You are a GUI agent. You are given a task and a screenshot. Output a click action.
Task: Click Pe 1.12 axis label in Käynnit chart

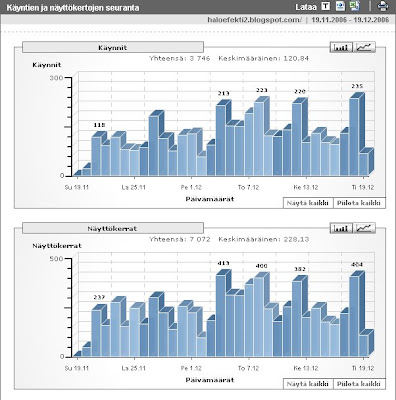click(191, 187)
